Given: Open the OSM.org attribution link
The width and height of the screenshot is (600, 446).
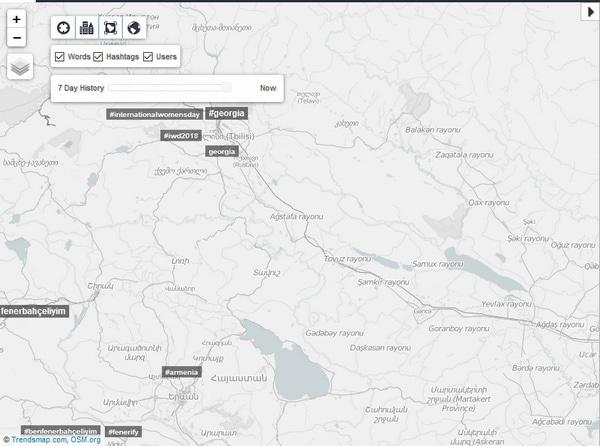Looking at the screenshot, I should pos(86,439).
